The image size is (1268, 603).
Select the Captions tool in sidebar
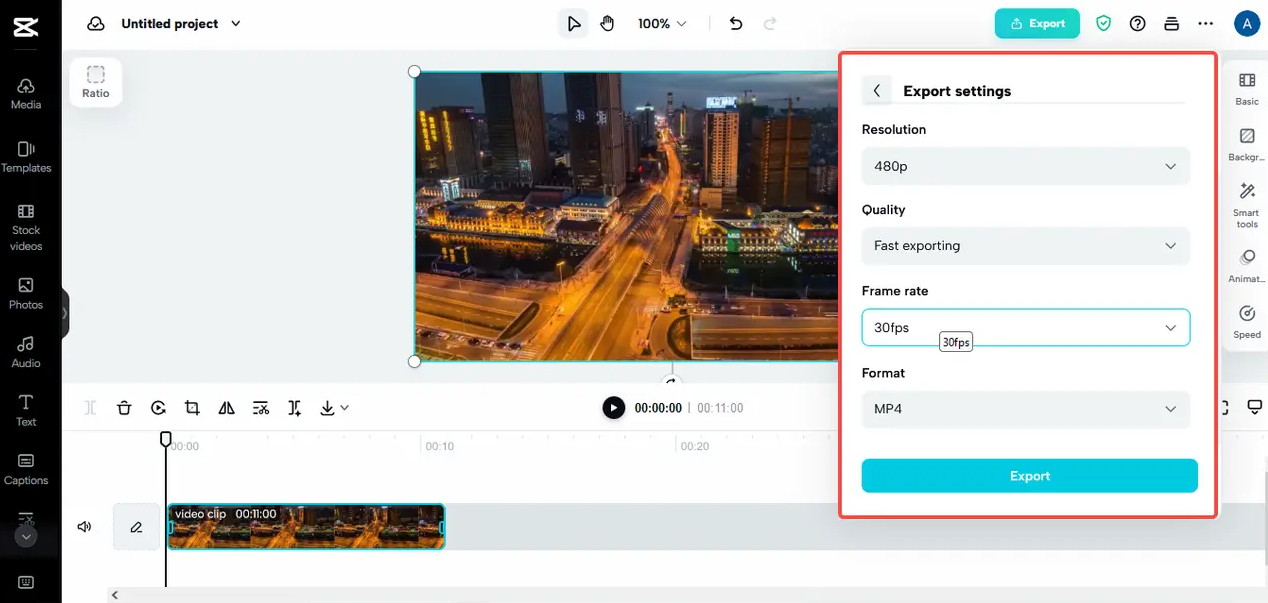[26, 468]
